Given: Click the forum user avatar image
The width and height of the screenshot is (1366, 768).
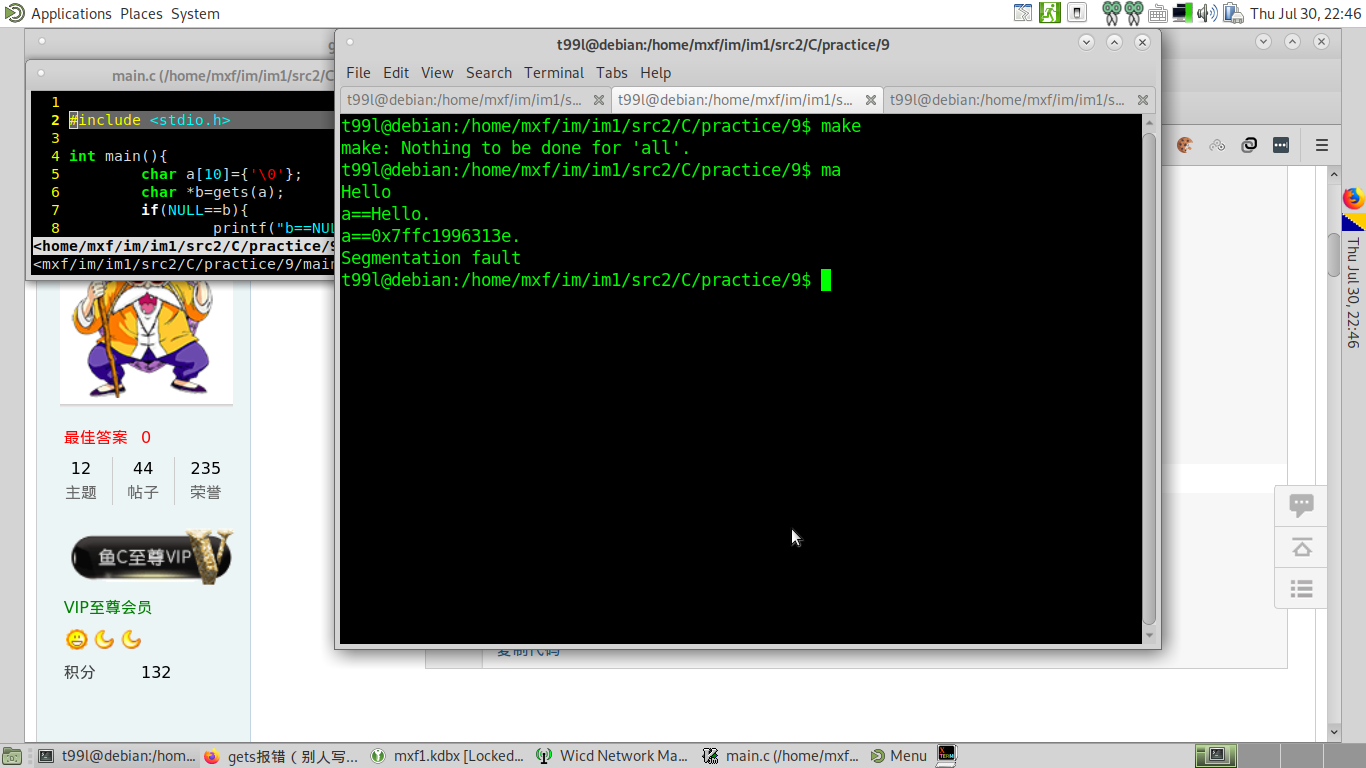Looking at the screenshot, I should [146, 340].
